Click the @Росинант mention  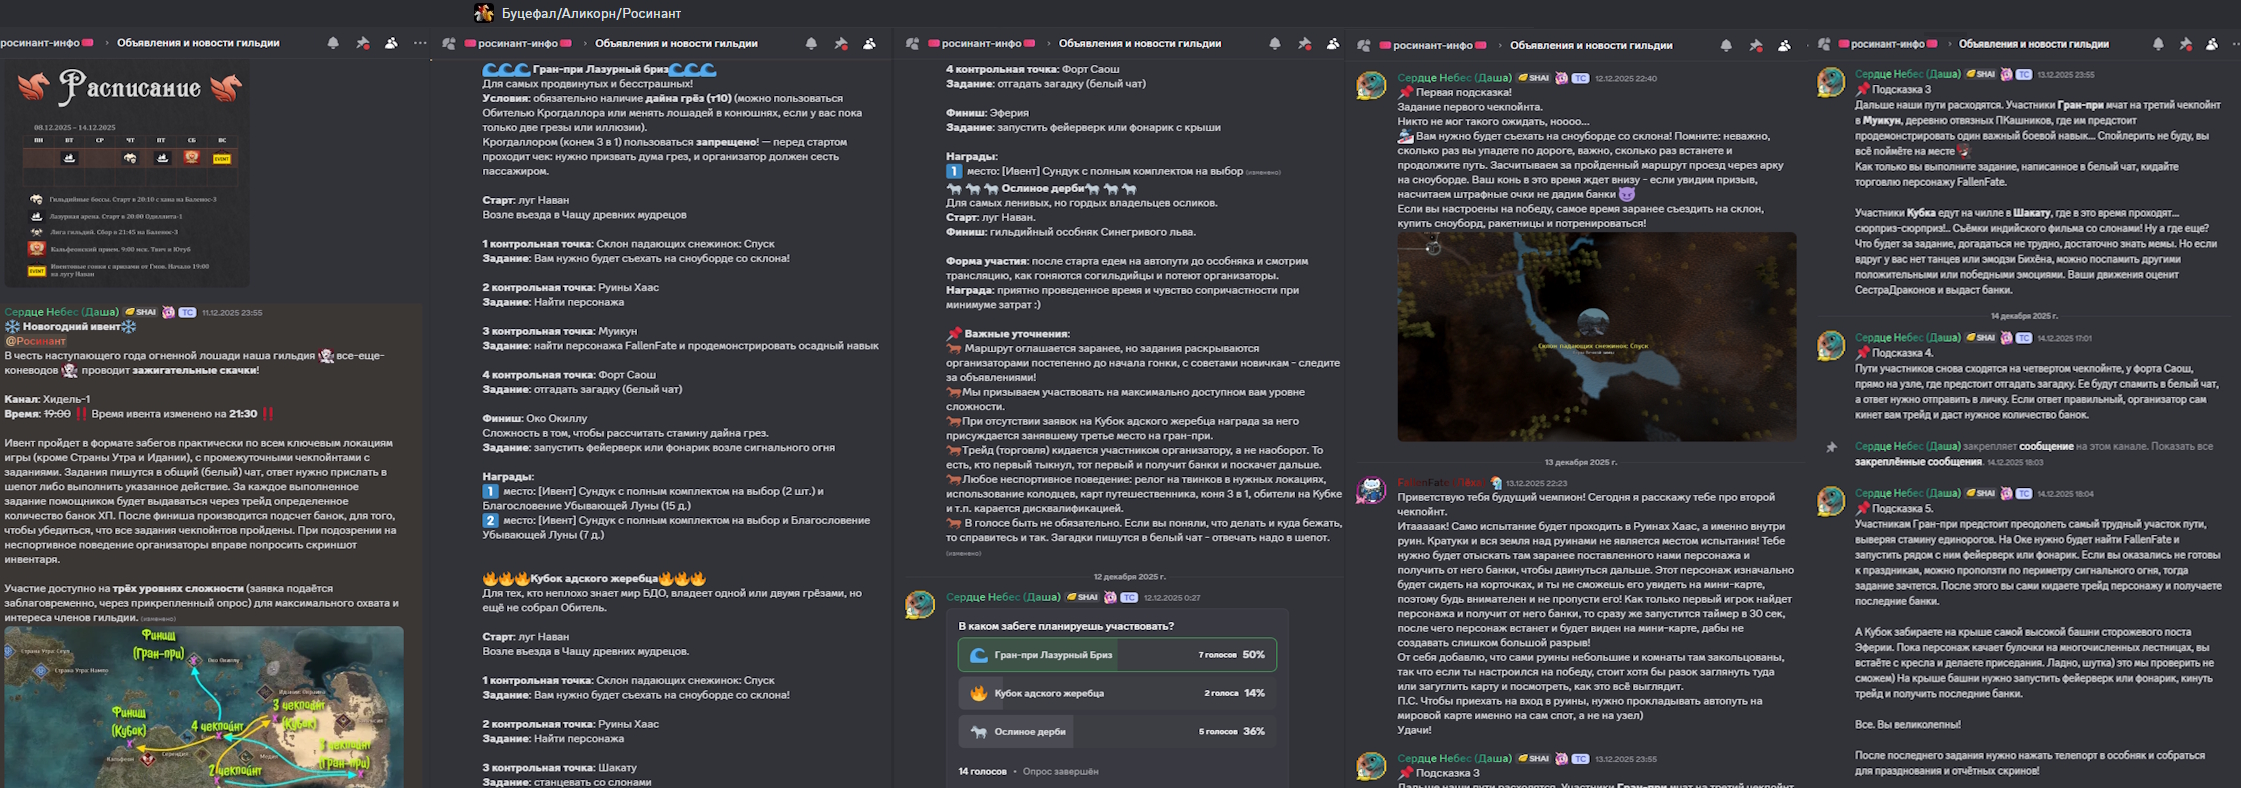[36, 341]
